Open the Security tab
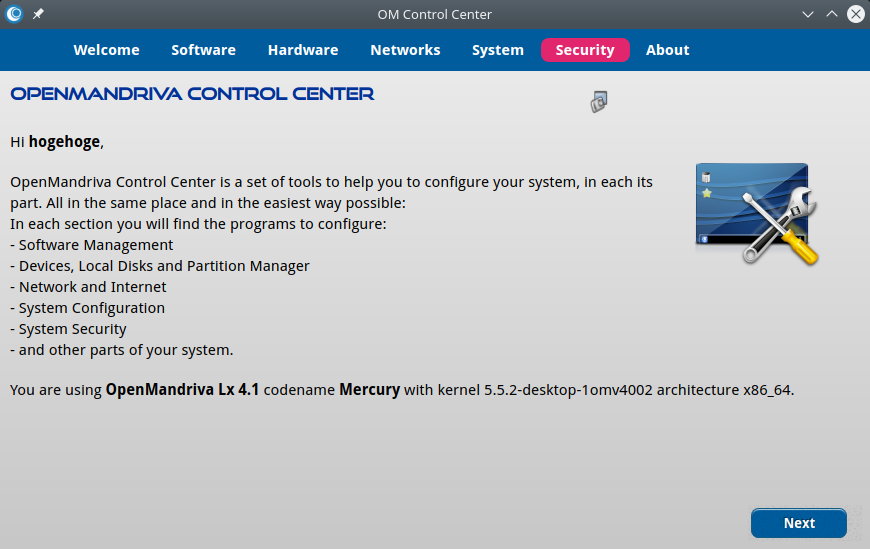Image resolution: width=870 pixels, height=549 pixels. (x=585, y=50)
